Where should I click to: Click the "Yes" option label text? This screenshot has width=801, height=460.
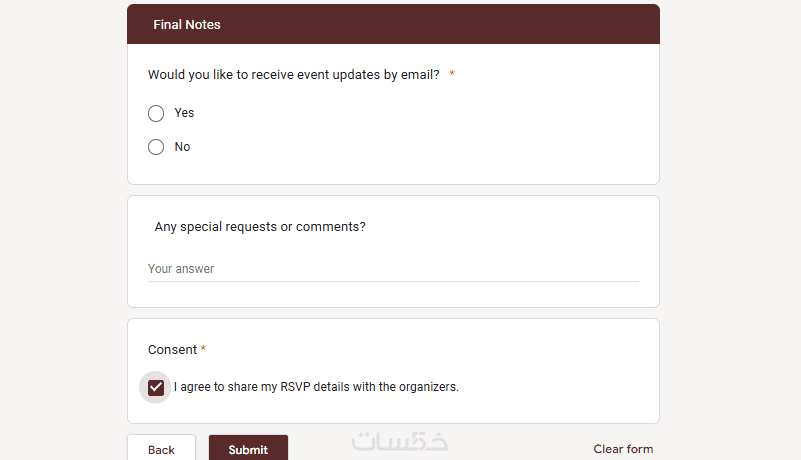click(x=184, y=113)
